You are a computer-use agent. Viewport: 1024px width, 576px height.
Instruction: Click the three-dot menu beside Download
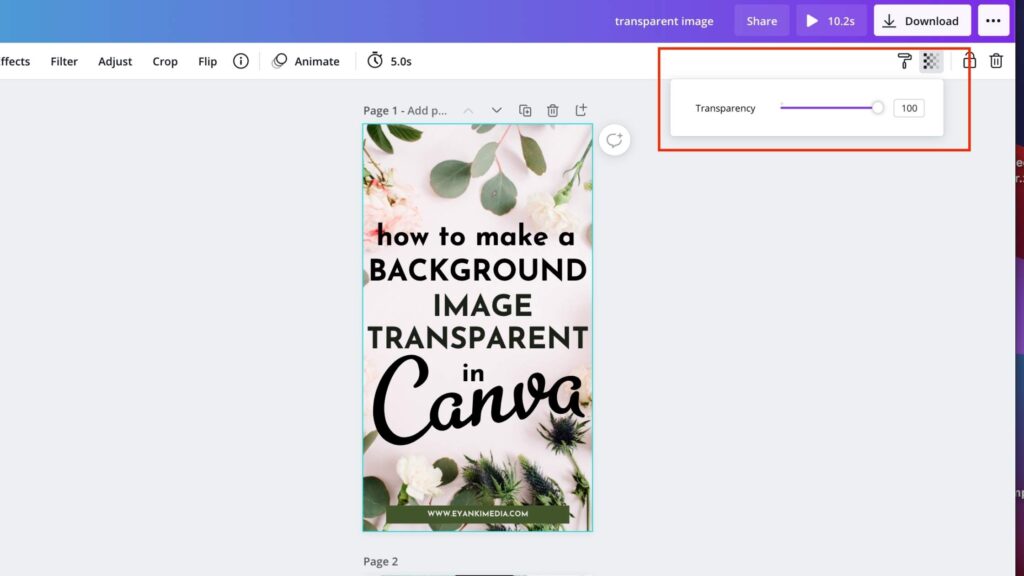pyautogui.click(x=993, y=20)
